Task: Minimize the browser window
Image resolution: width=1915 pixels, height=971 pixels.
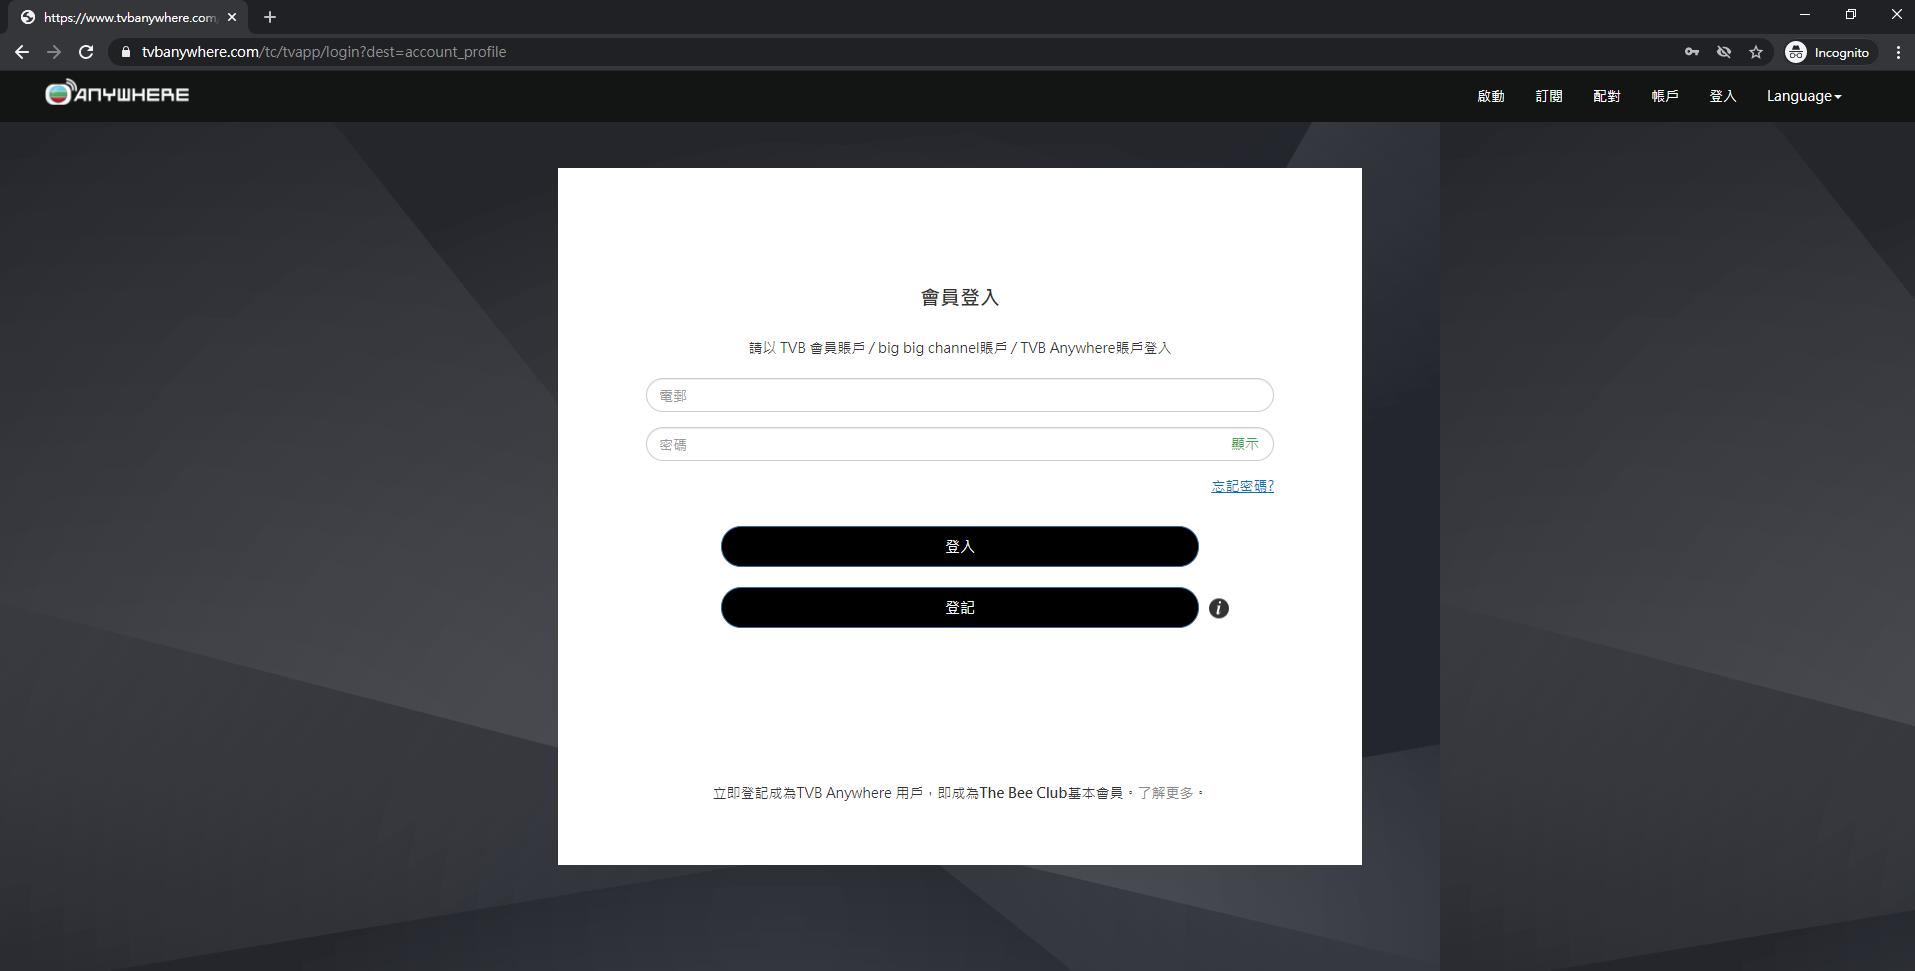Action: click(1805, 15)
